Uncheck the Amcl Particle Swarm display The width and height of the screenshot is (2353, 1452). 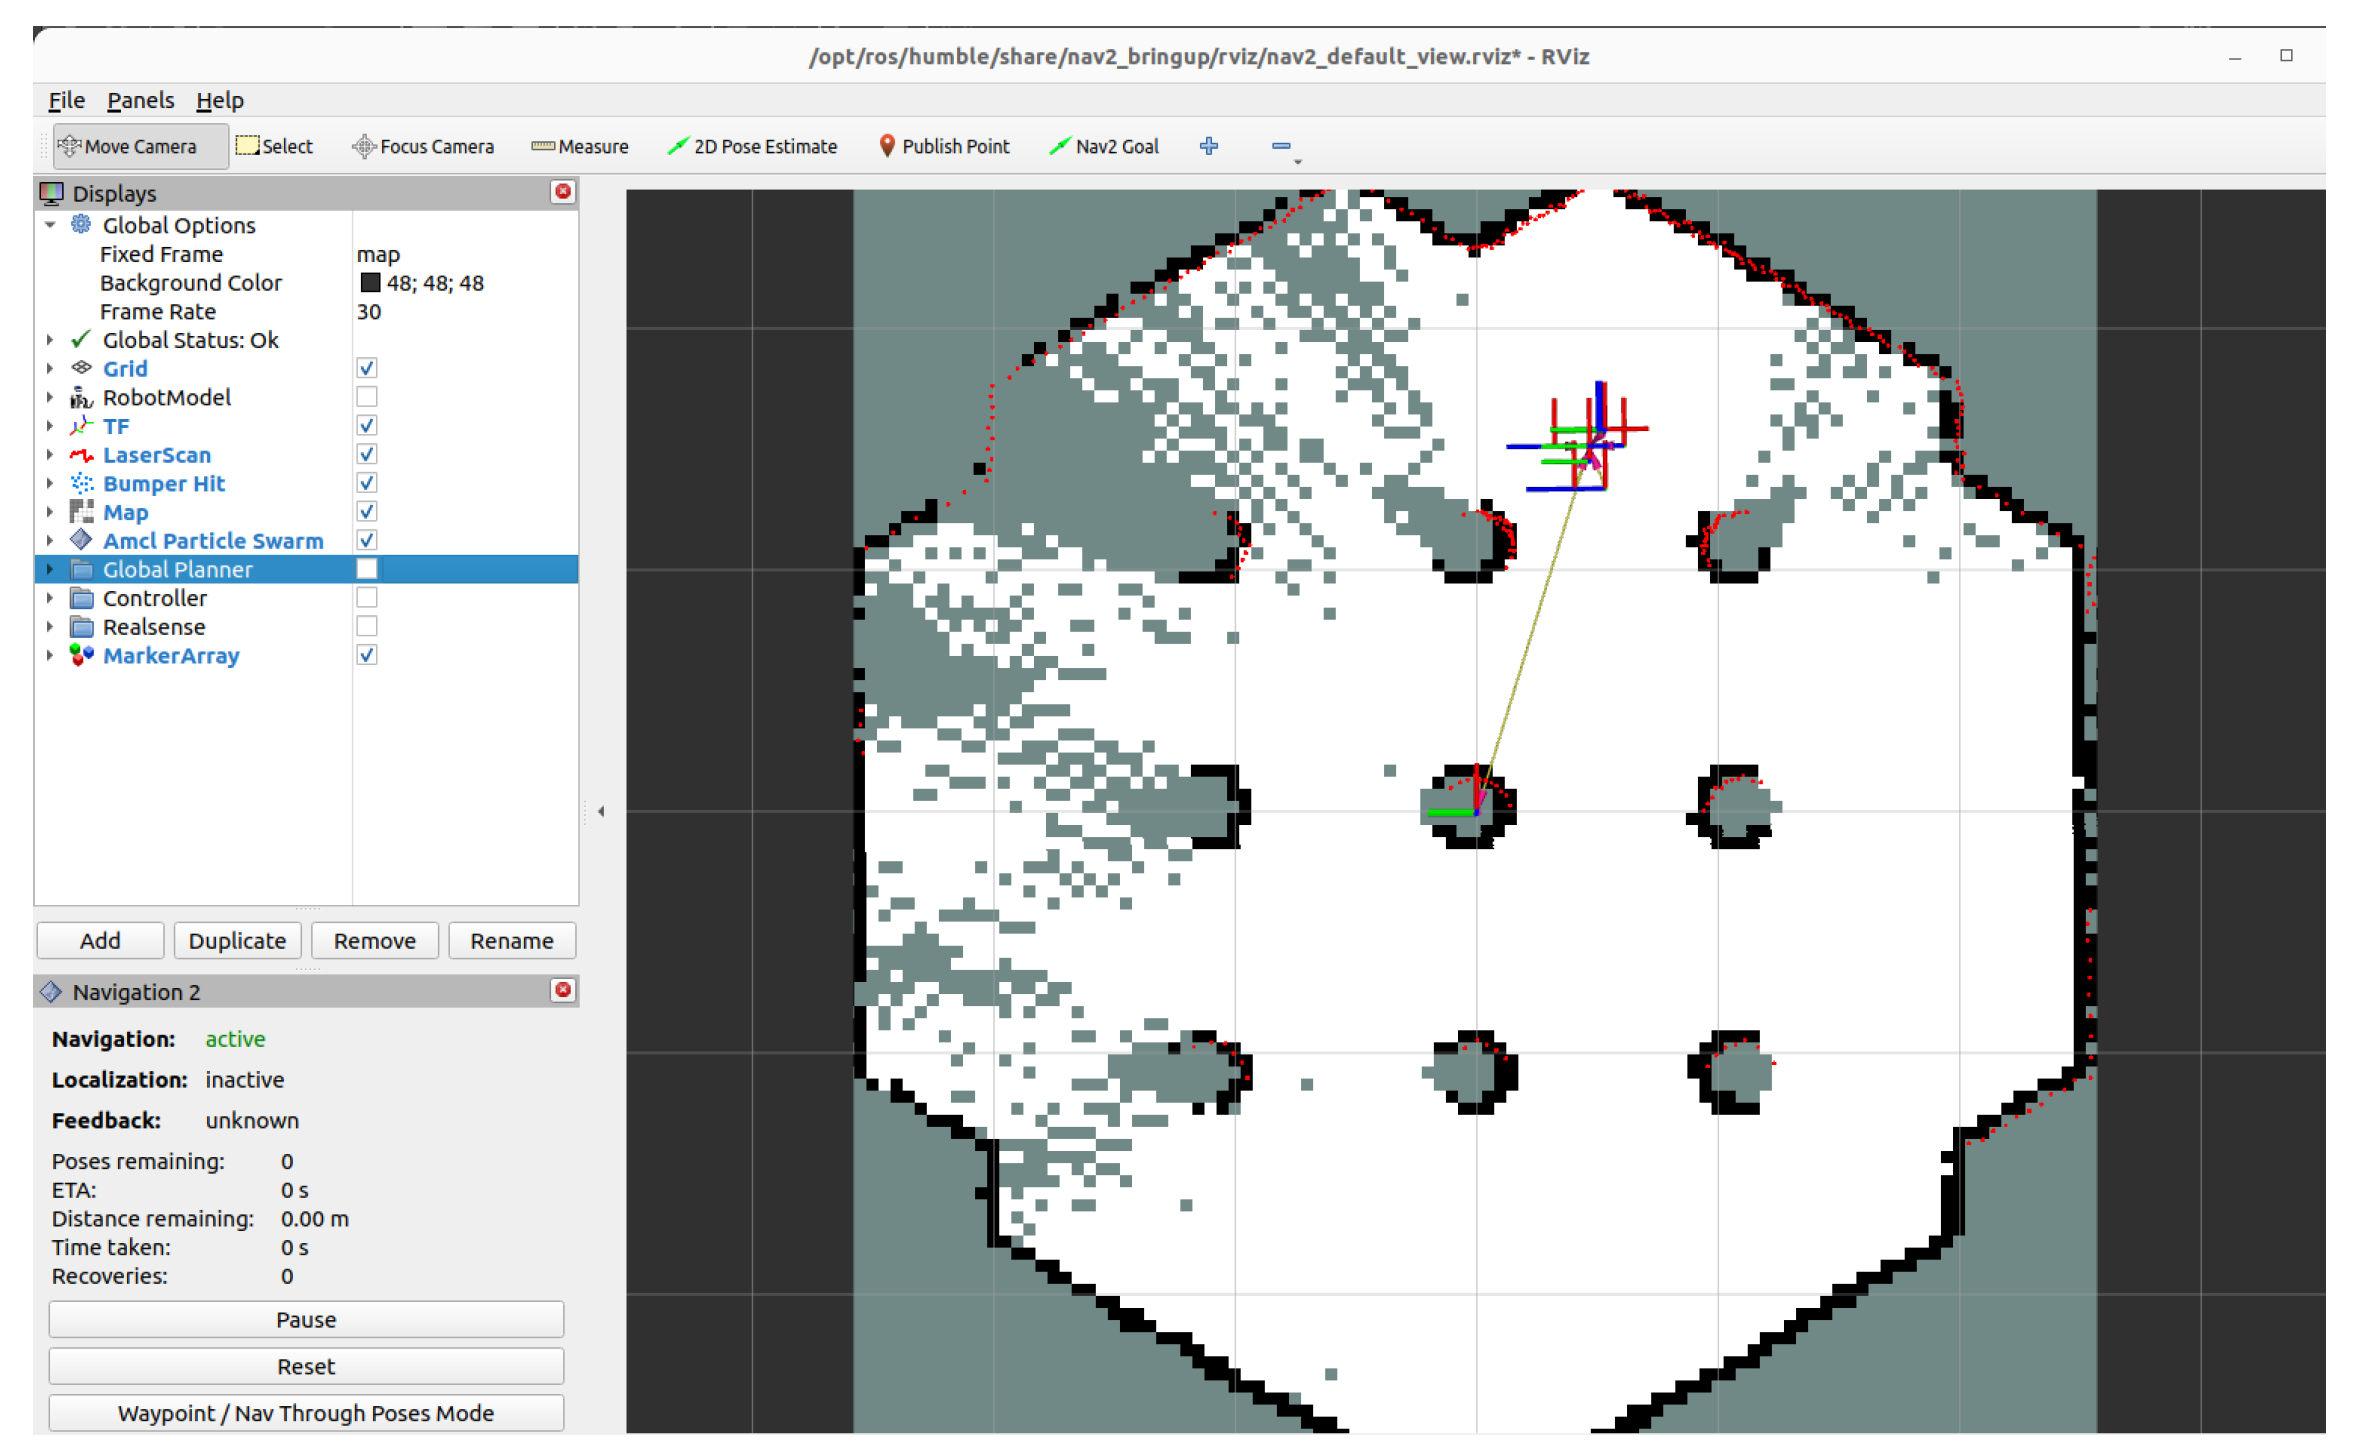tap(367, 540)
